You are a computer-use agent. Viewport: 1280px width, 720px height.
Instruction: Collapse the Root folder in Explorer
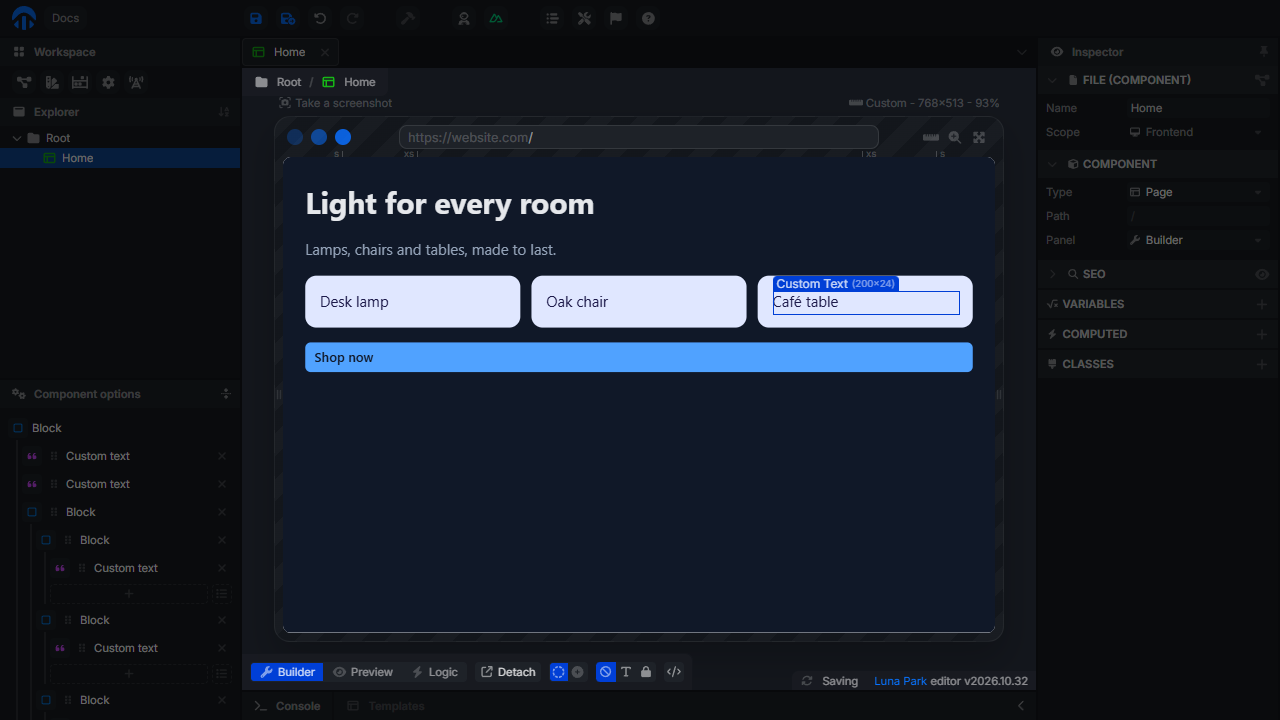click(x=17, y=138)
